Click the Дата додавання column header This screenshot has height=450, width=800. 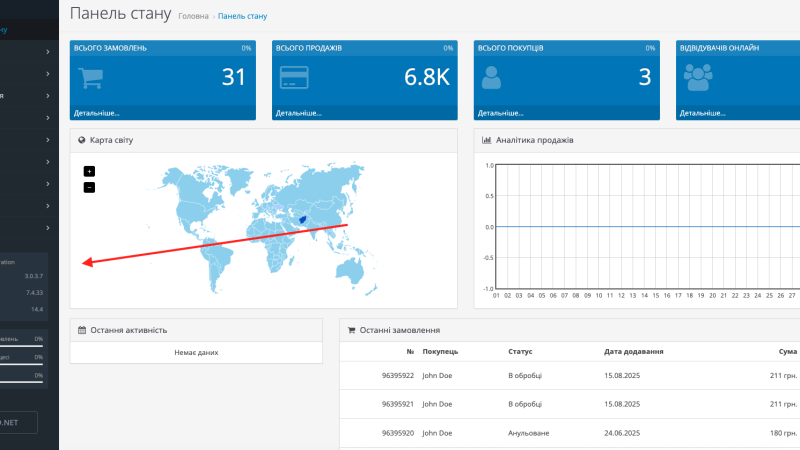[x=634, y=352]
